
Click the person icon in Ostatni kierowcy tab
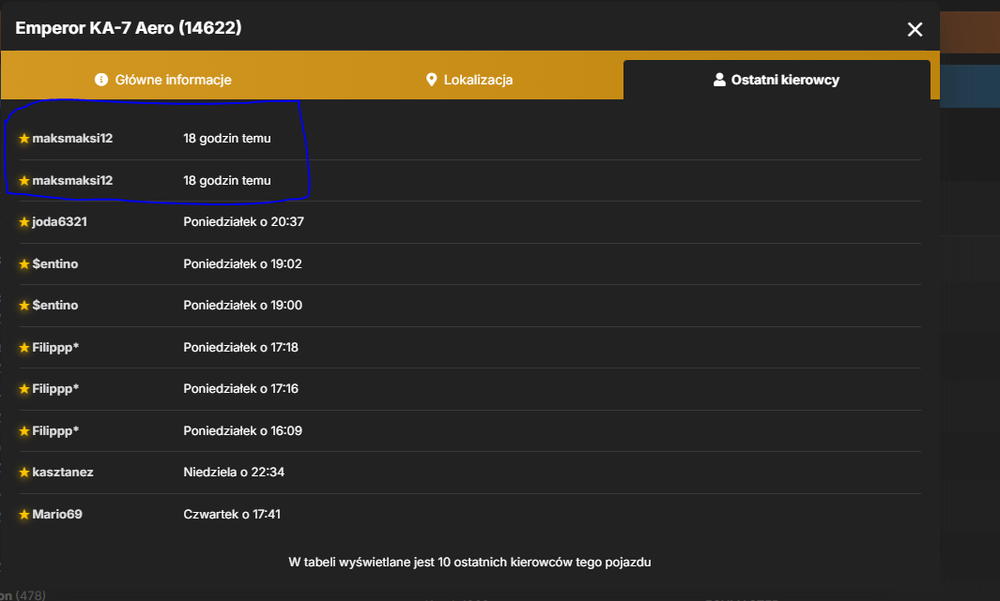click(x=719, y=80)
